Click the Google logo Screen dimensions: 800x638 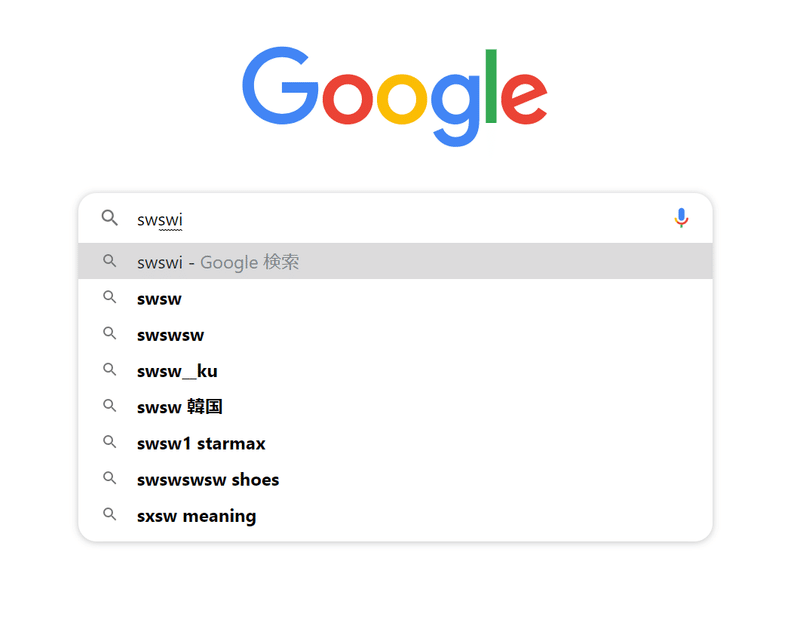(x=395, y=96)
